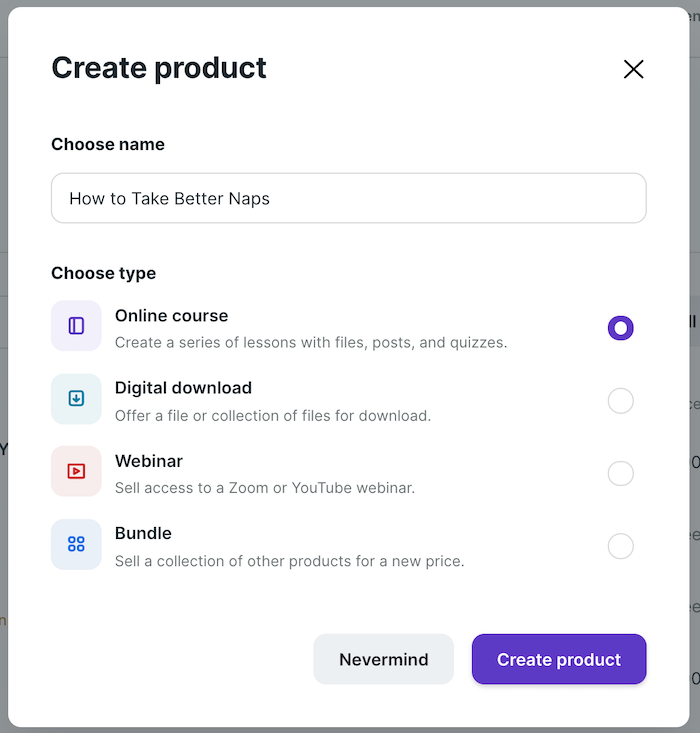
Task: Click the Online course book icon
Action: [76, 326]
